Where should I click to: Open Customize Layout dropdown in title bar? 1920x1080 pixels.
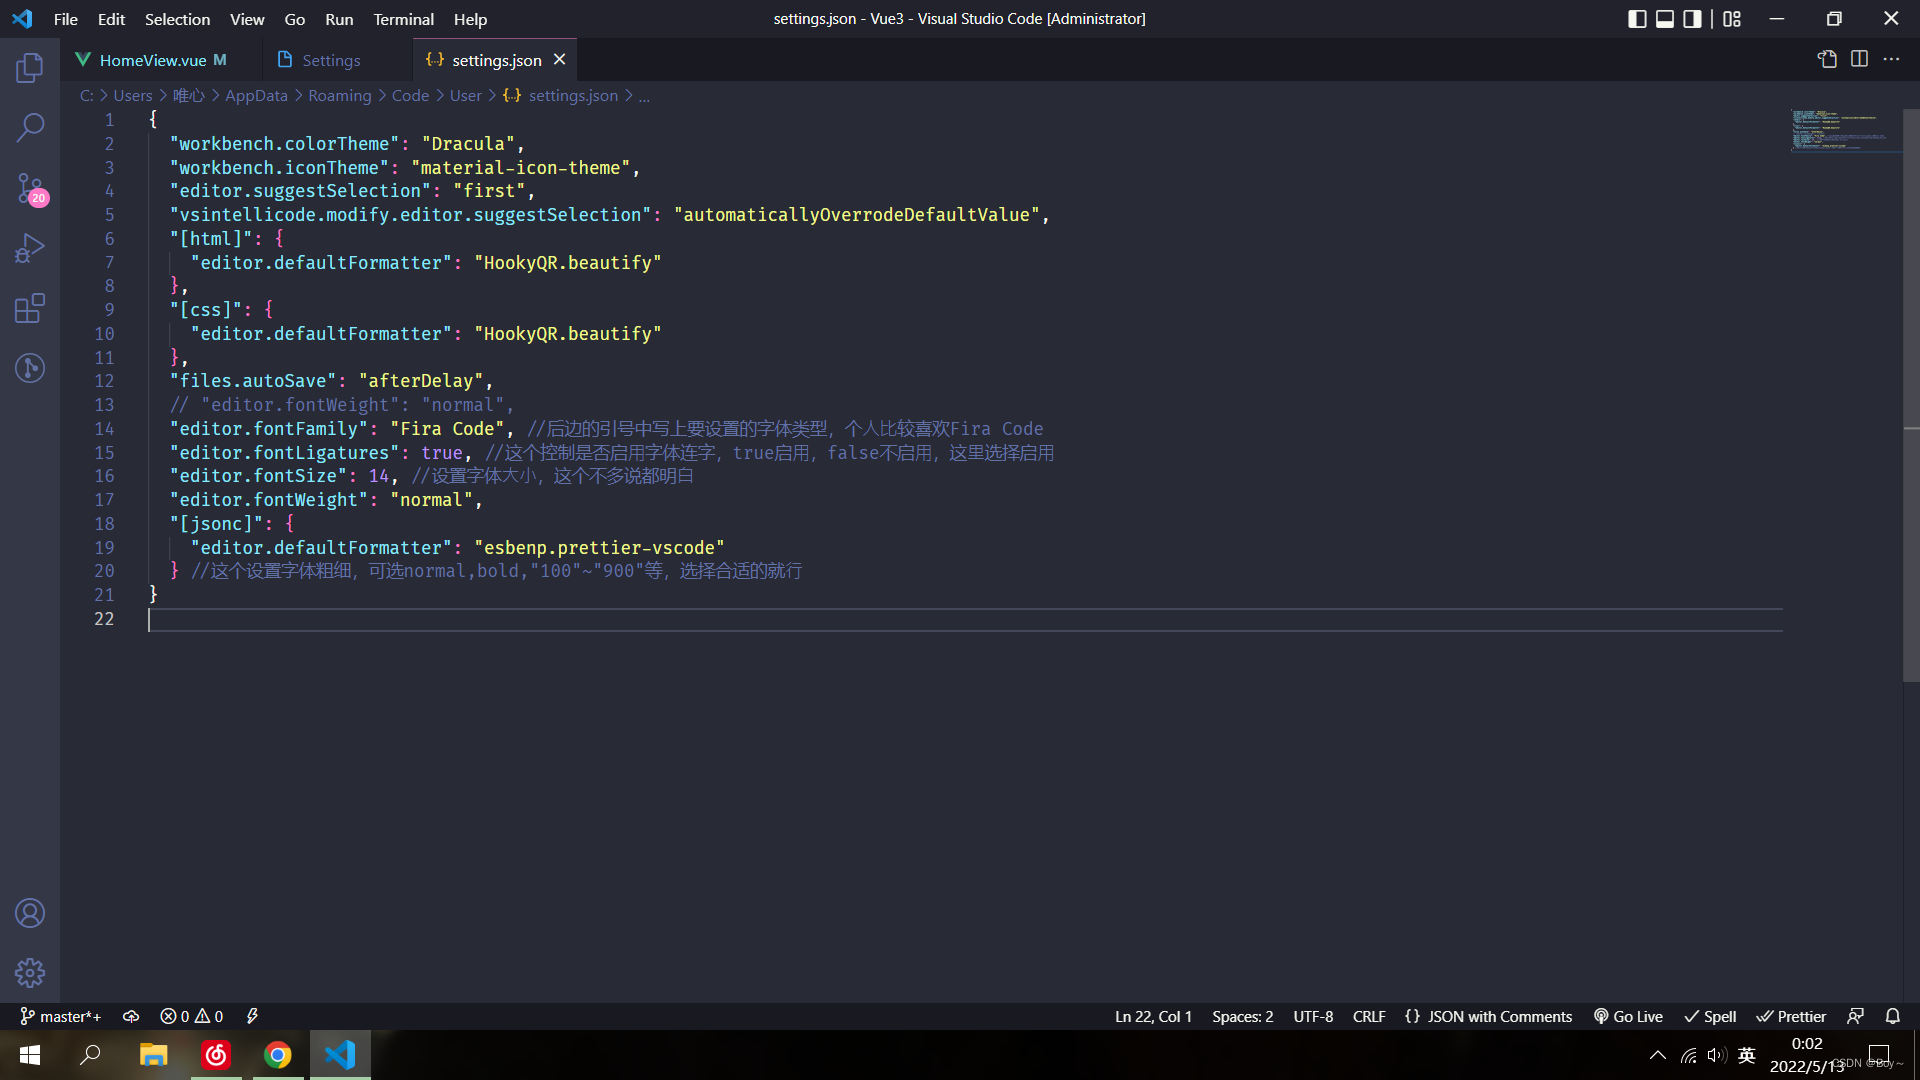pos(1732,18)
